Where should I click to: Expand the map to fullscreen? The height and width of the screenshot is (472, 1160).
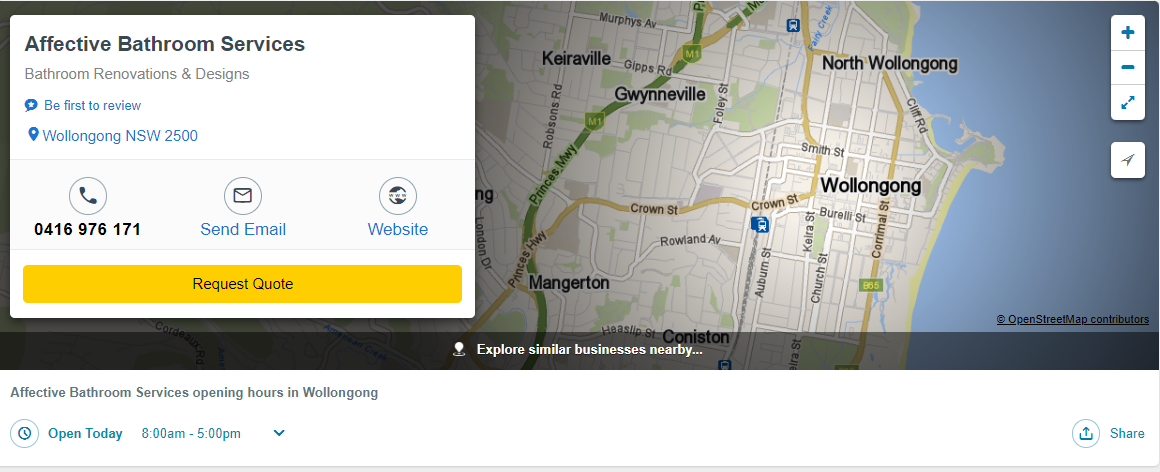pos(1127,103)
